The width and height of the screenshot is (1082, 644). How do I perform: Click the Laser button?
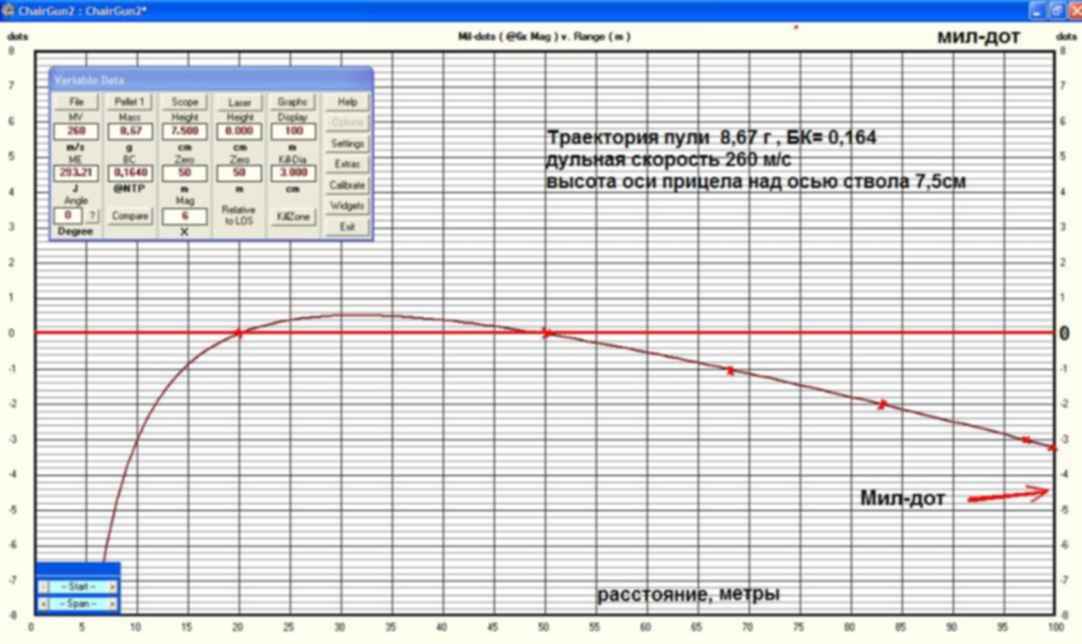pyautogui.click(x=239, y=102)
